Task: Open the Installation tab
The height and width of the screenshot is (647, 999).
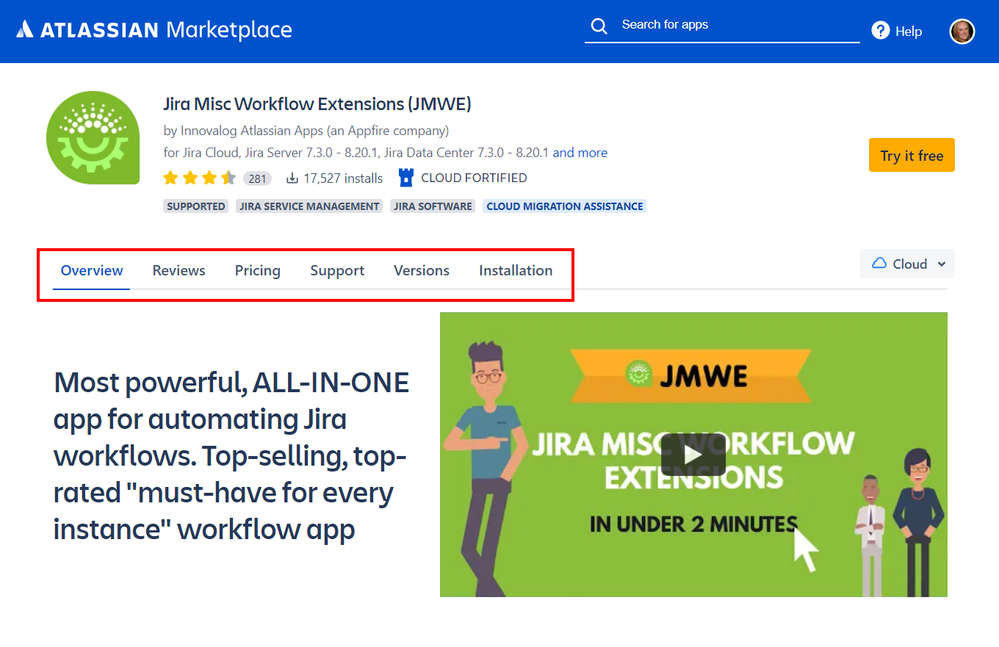Action: coord(515,271)
